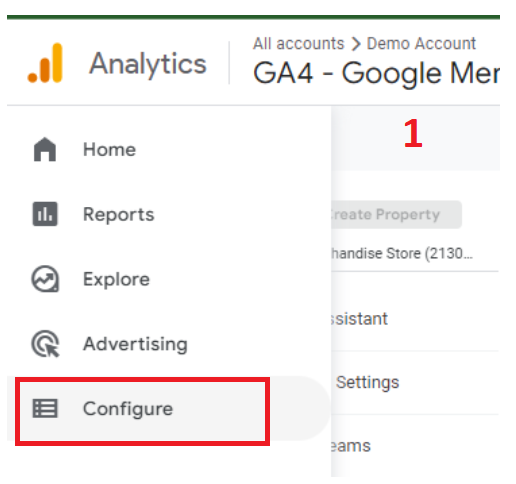This screenshot has width=516, height=484.
Task: Follow the All accounts breadcrumb link
Action: 298,44
